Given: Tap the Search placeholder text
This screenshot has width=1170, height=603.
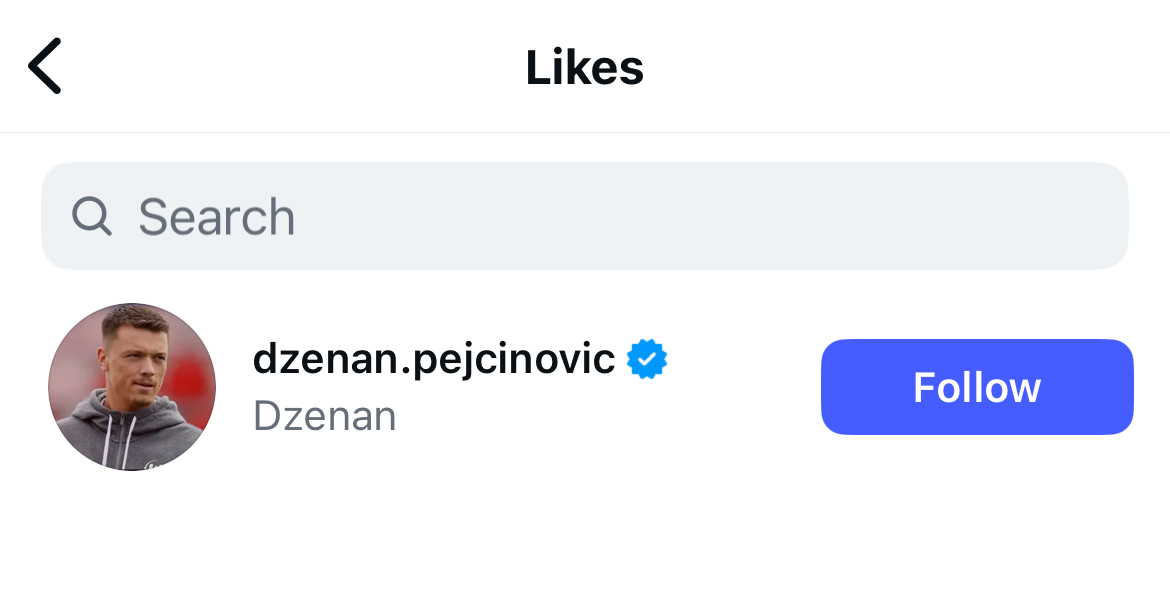Looking at the screenshot, I should tap(217, 217).
